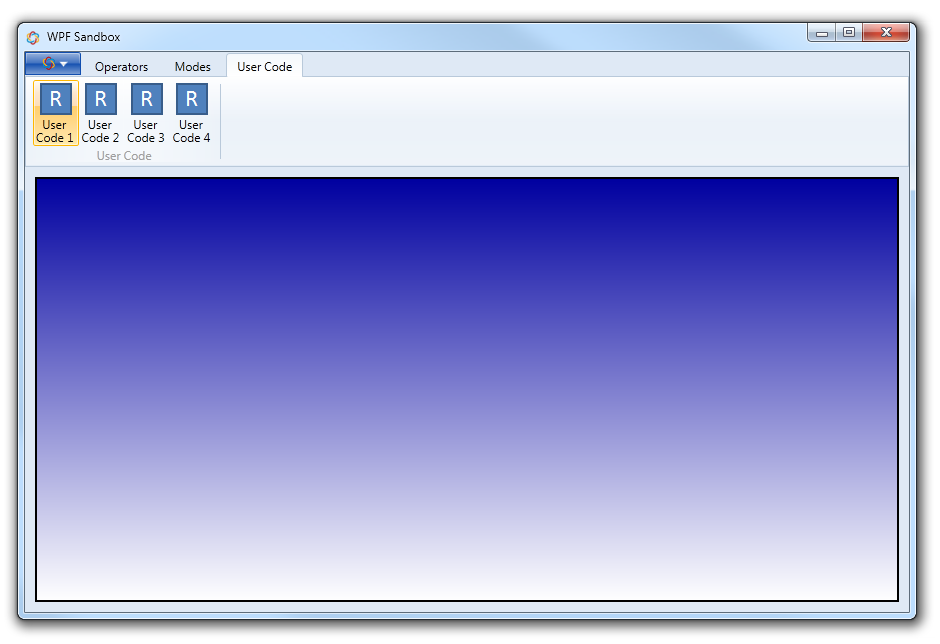Select the User Code 2 'R' icon

[x=101, y=99]
